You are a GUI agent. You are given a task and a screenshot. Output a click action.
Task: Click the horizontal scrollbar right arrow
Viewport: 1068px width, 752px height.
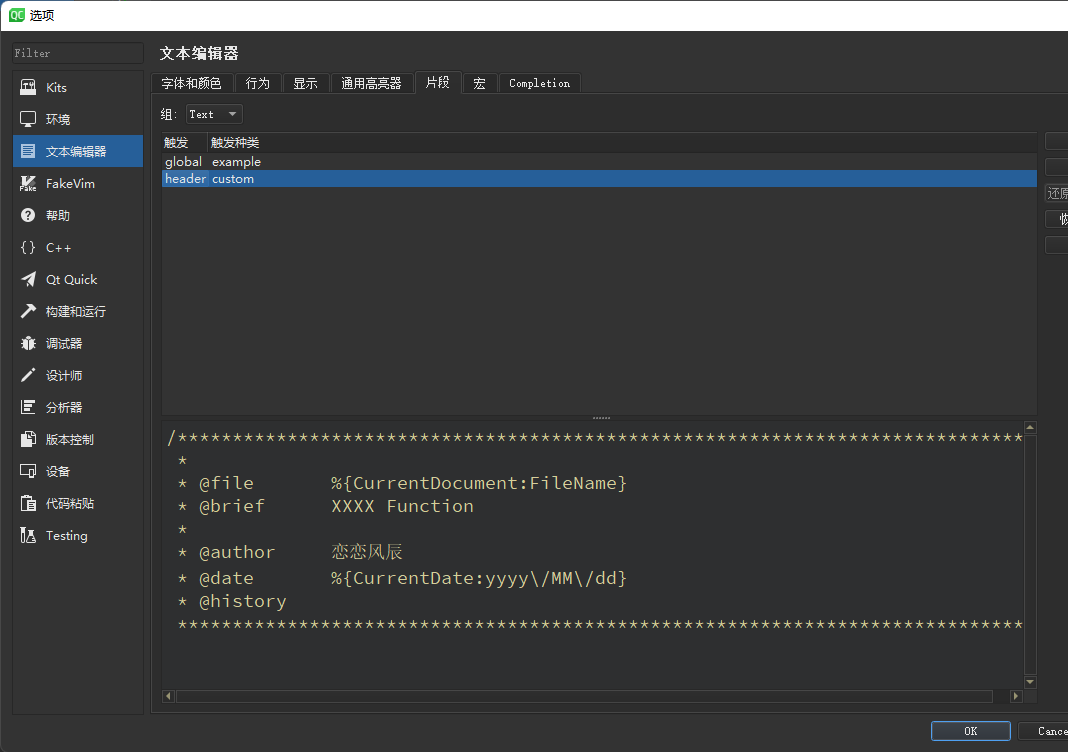1016,696
